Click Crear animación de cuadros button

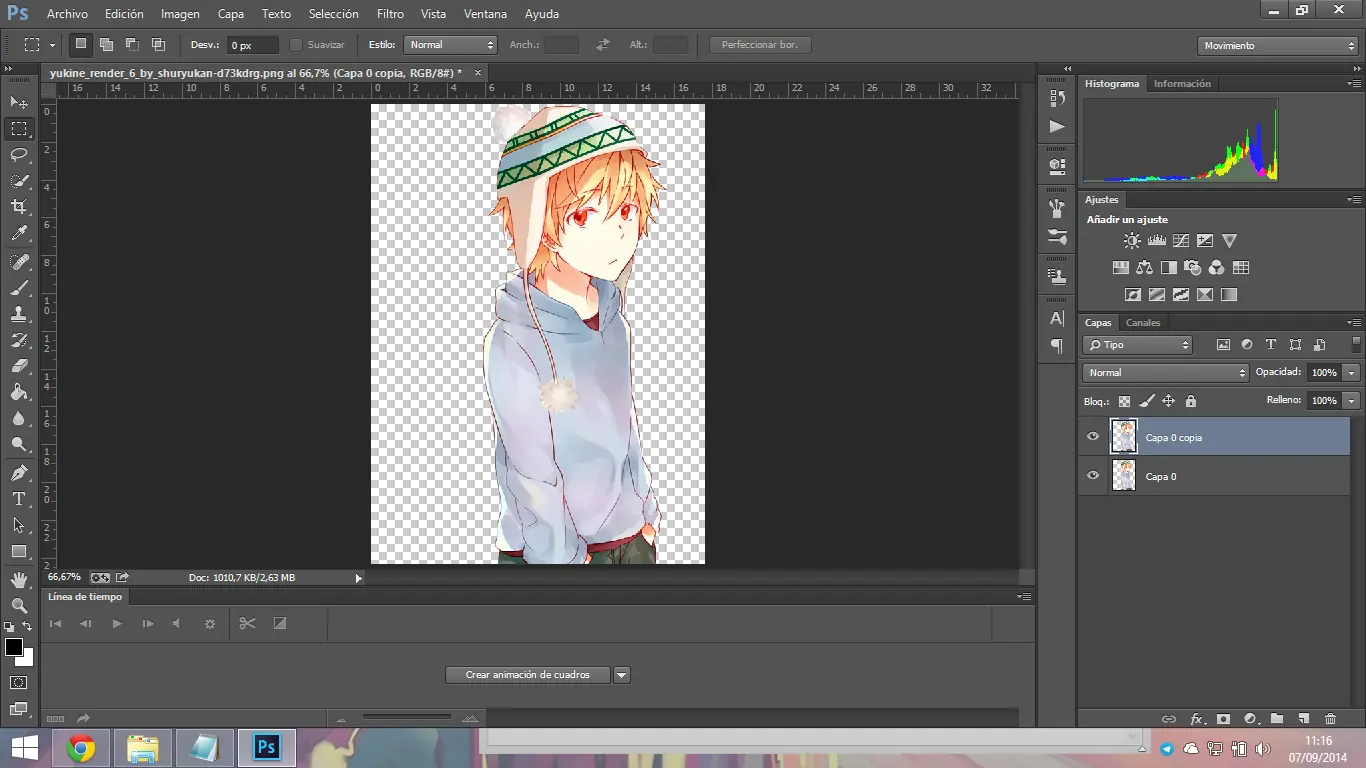pos(528,675)
